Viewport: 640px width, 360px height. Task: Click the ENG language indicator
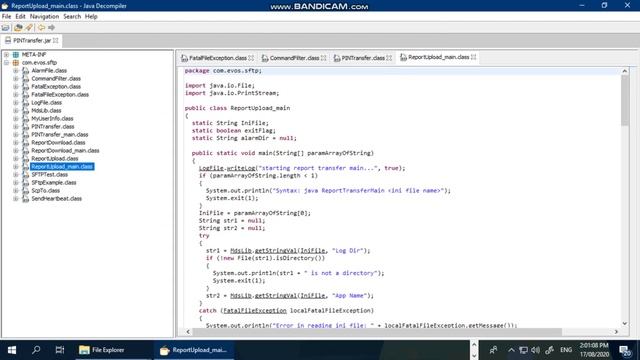coord(566,350)
